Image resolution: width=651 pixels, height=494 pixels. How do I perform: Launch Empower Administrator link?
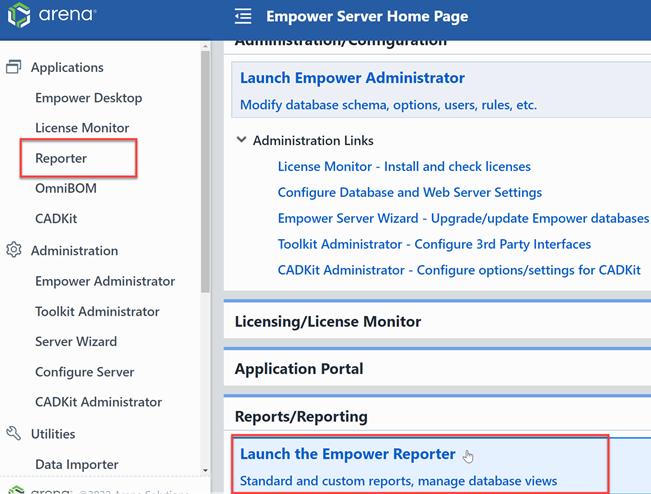(352, 78)
